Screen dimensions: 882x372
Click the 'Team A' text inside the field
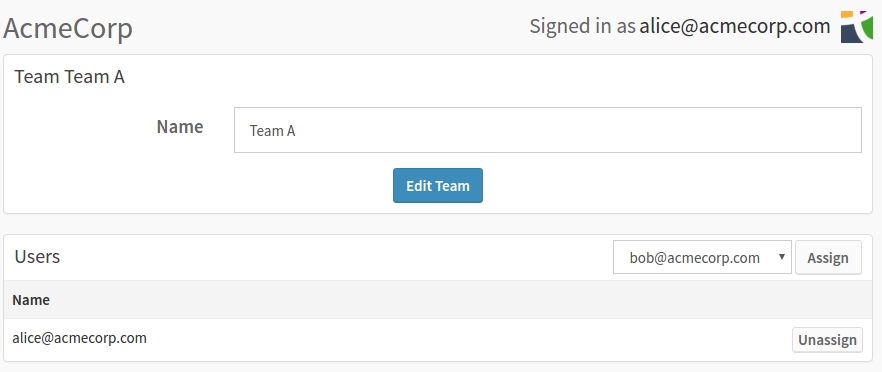point(272,131)
